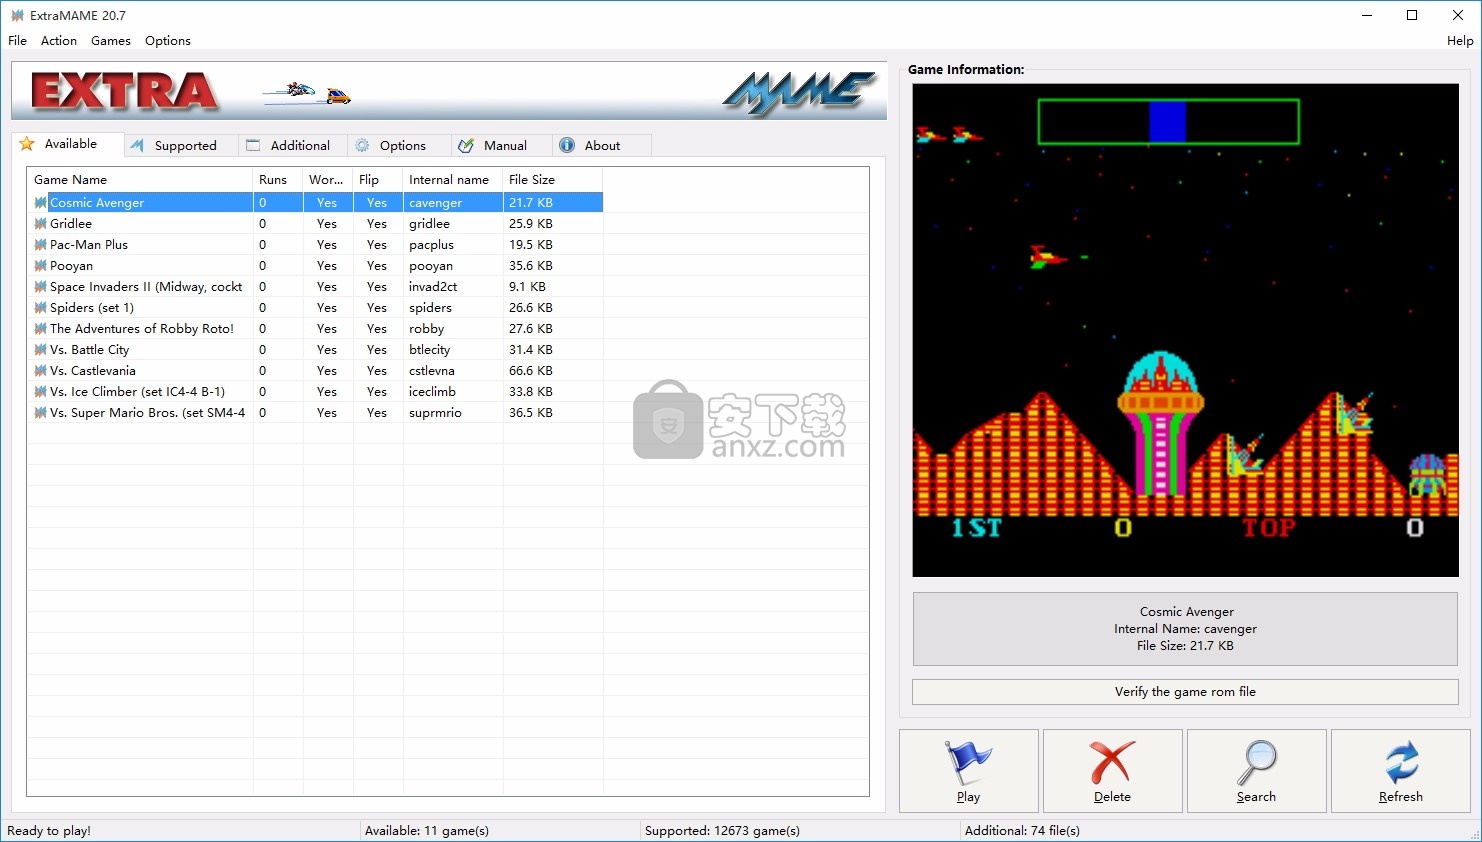Click the Cosmic Avenger game screenshot preview

coord(1185,330)
